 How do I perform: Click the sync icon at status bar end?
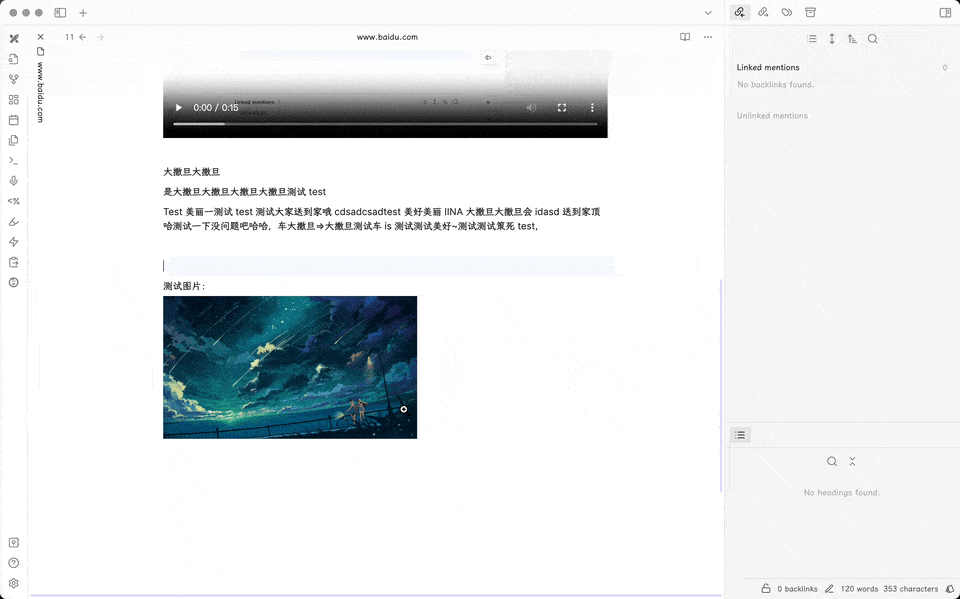(950, 589)
